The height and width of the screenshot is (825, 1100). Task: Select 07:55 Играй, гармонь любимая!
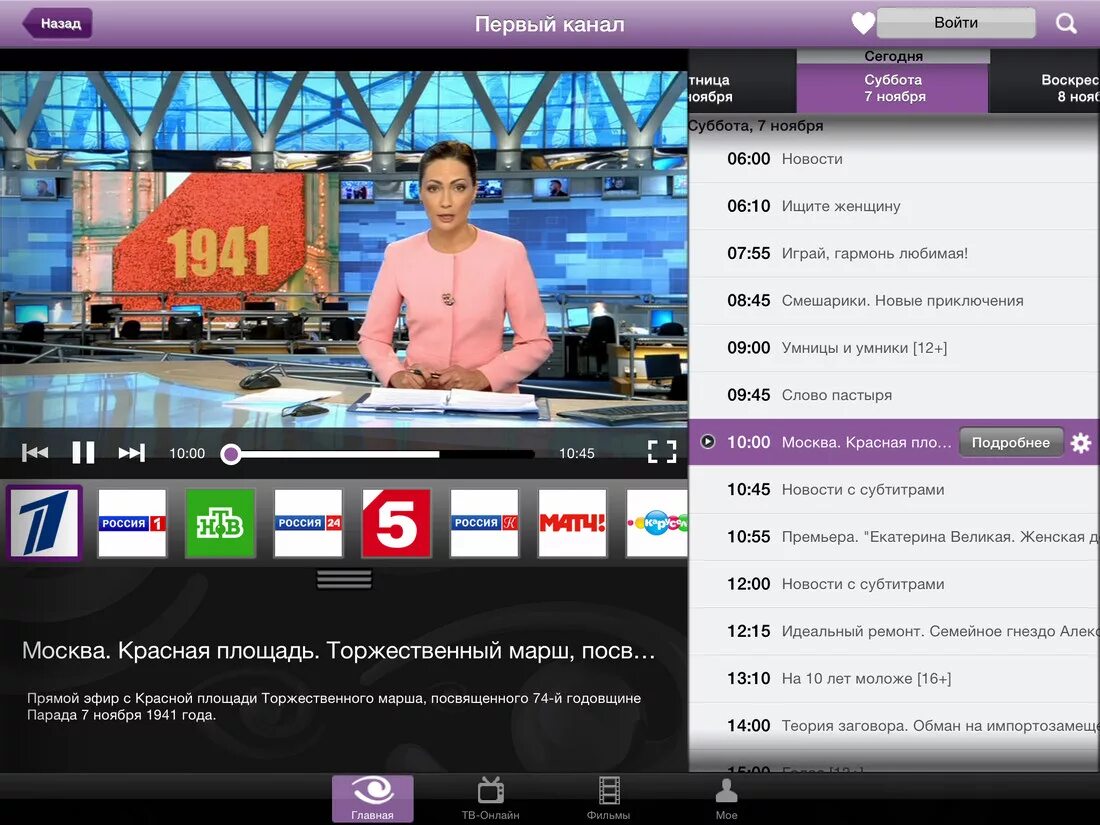point(894,253)
